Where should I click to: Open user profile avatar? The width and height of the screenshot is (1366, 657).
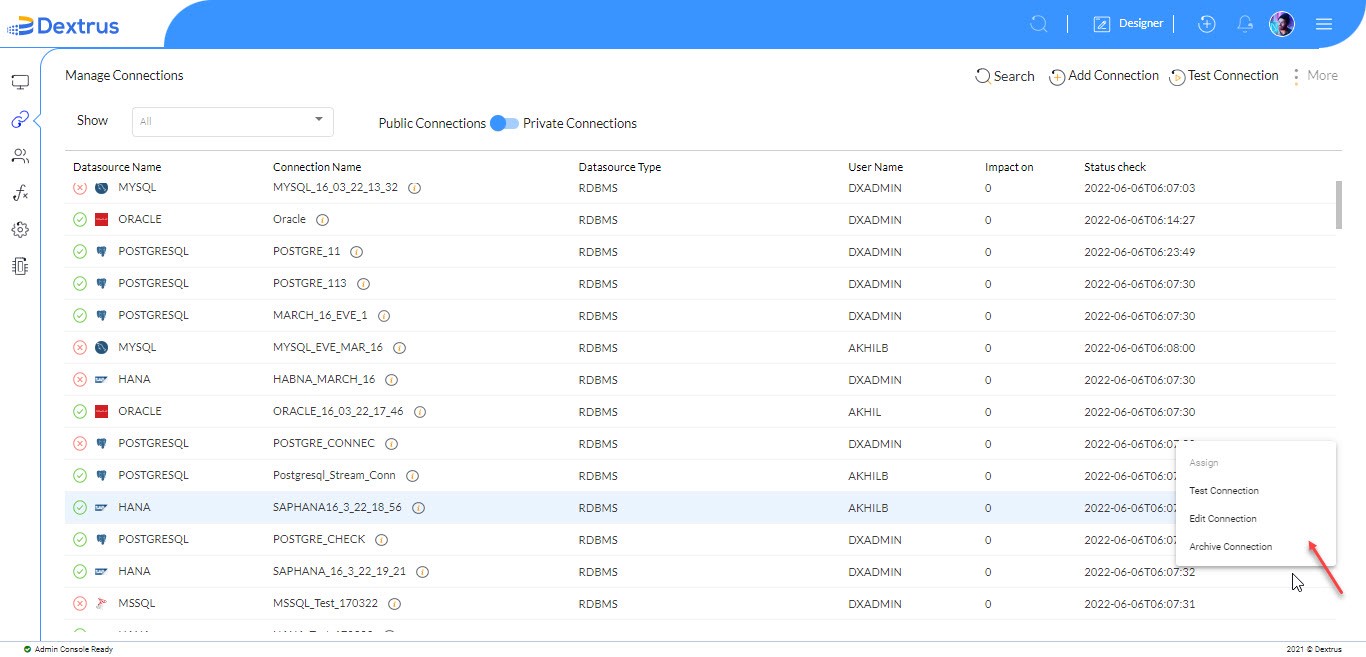[x=1282, y=24]
